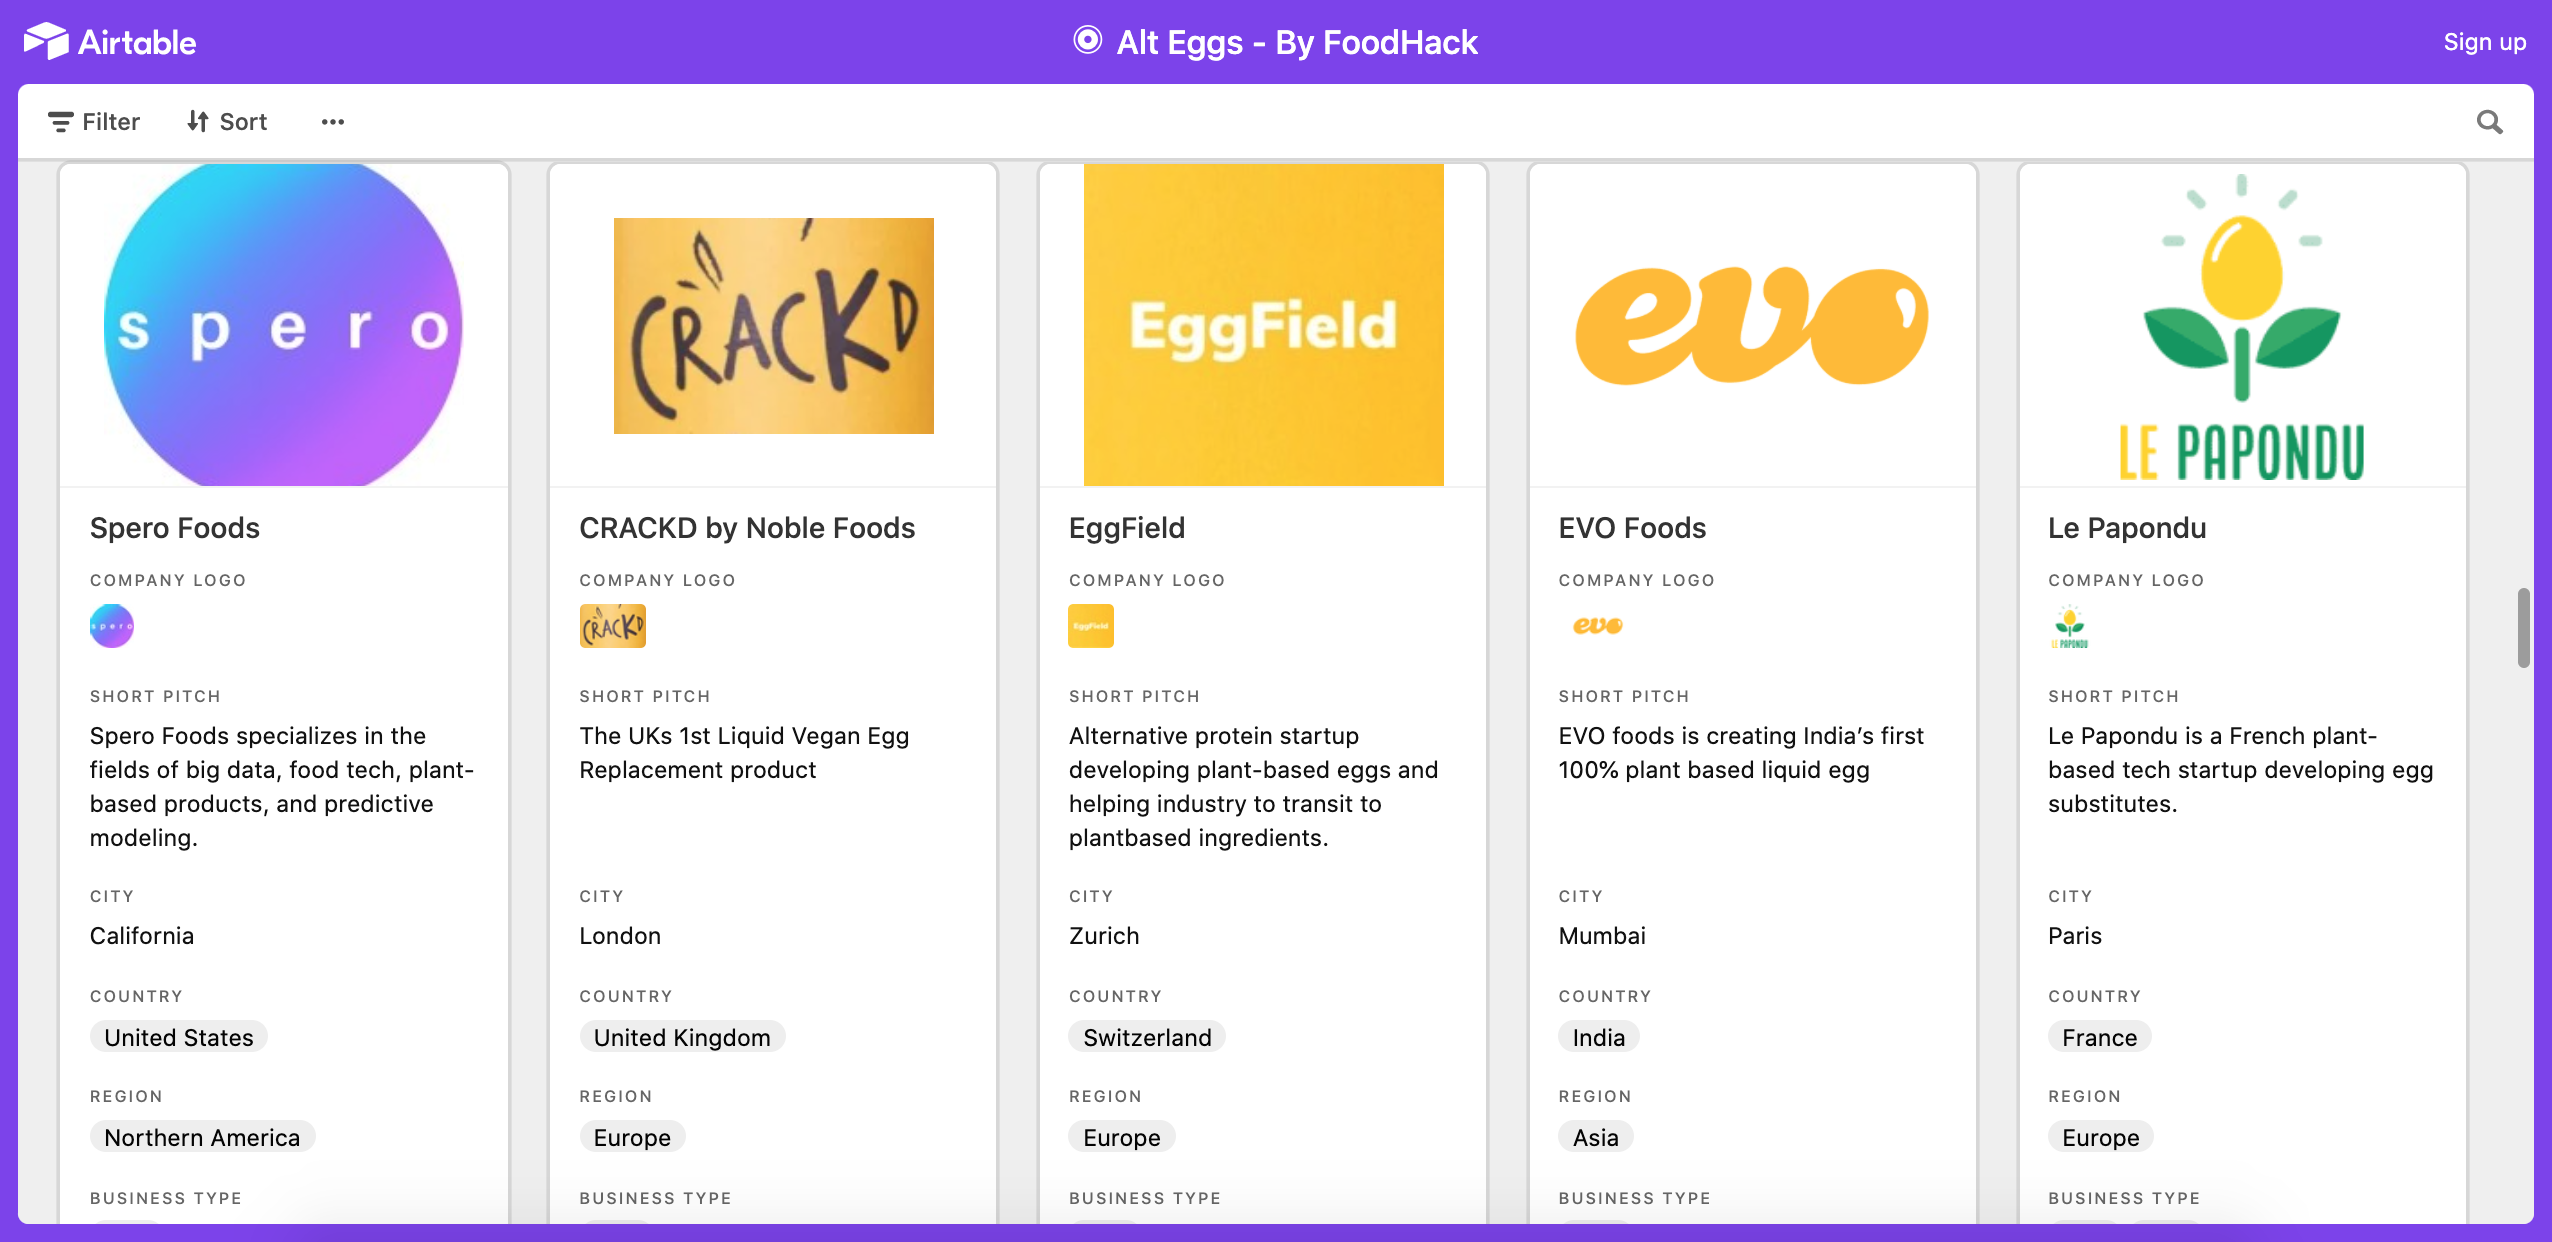2552x1242 pixels.
Task: Open the Sort options
Action: click(x=227, y=122)
